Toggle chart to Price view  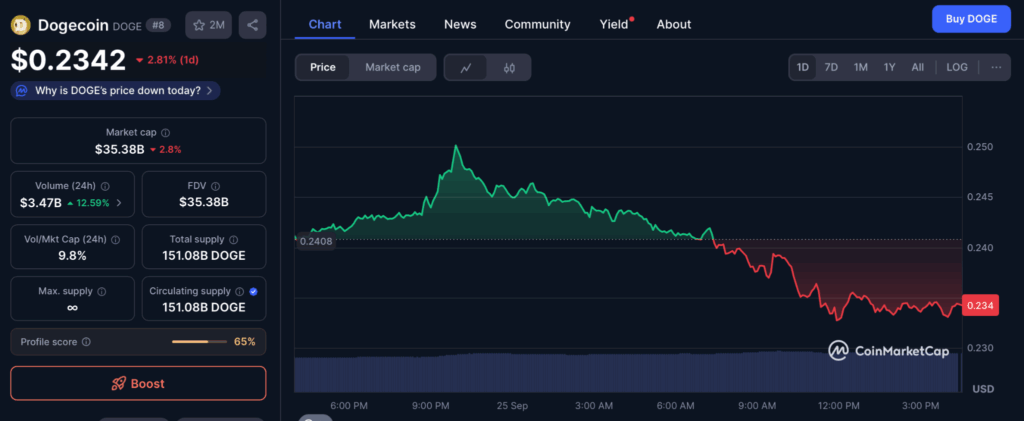click(x=323, y=67)
